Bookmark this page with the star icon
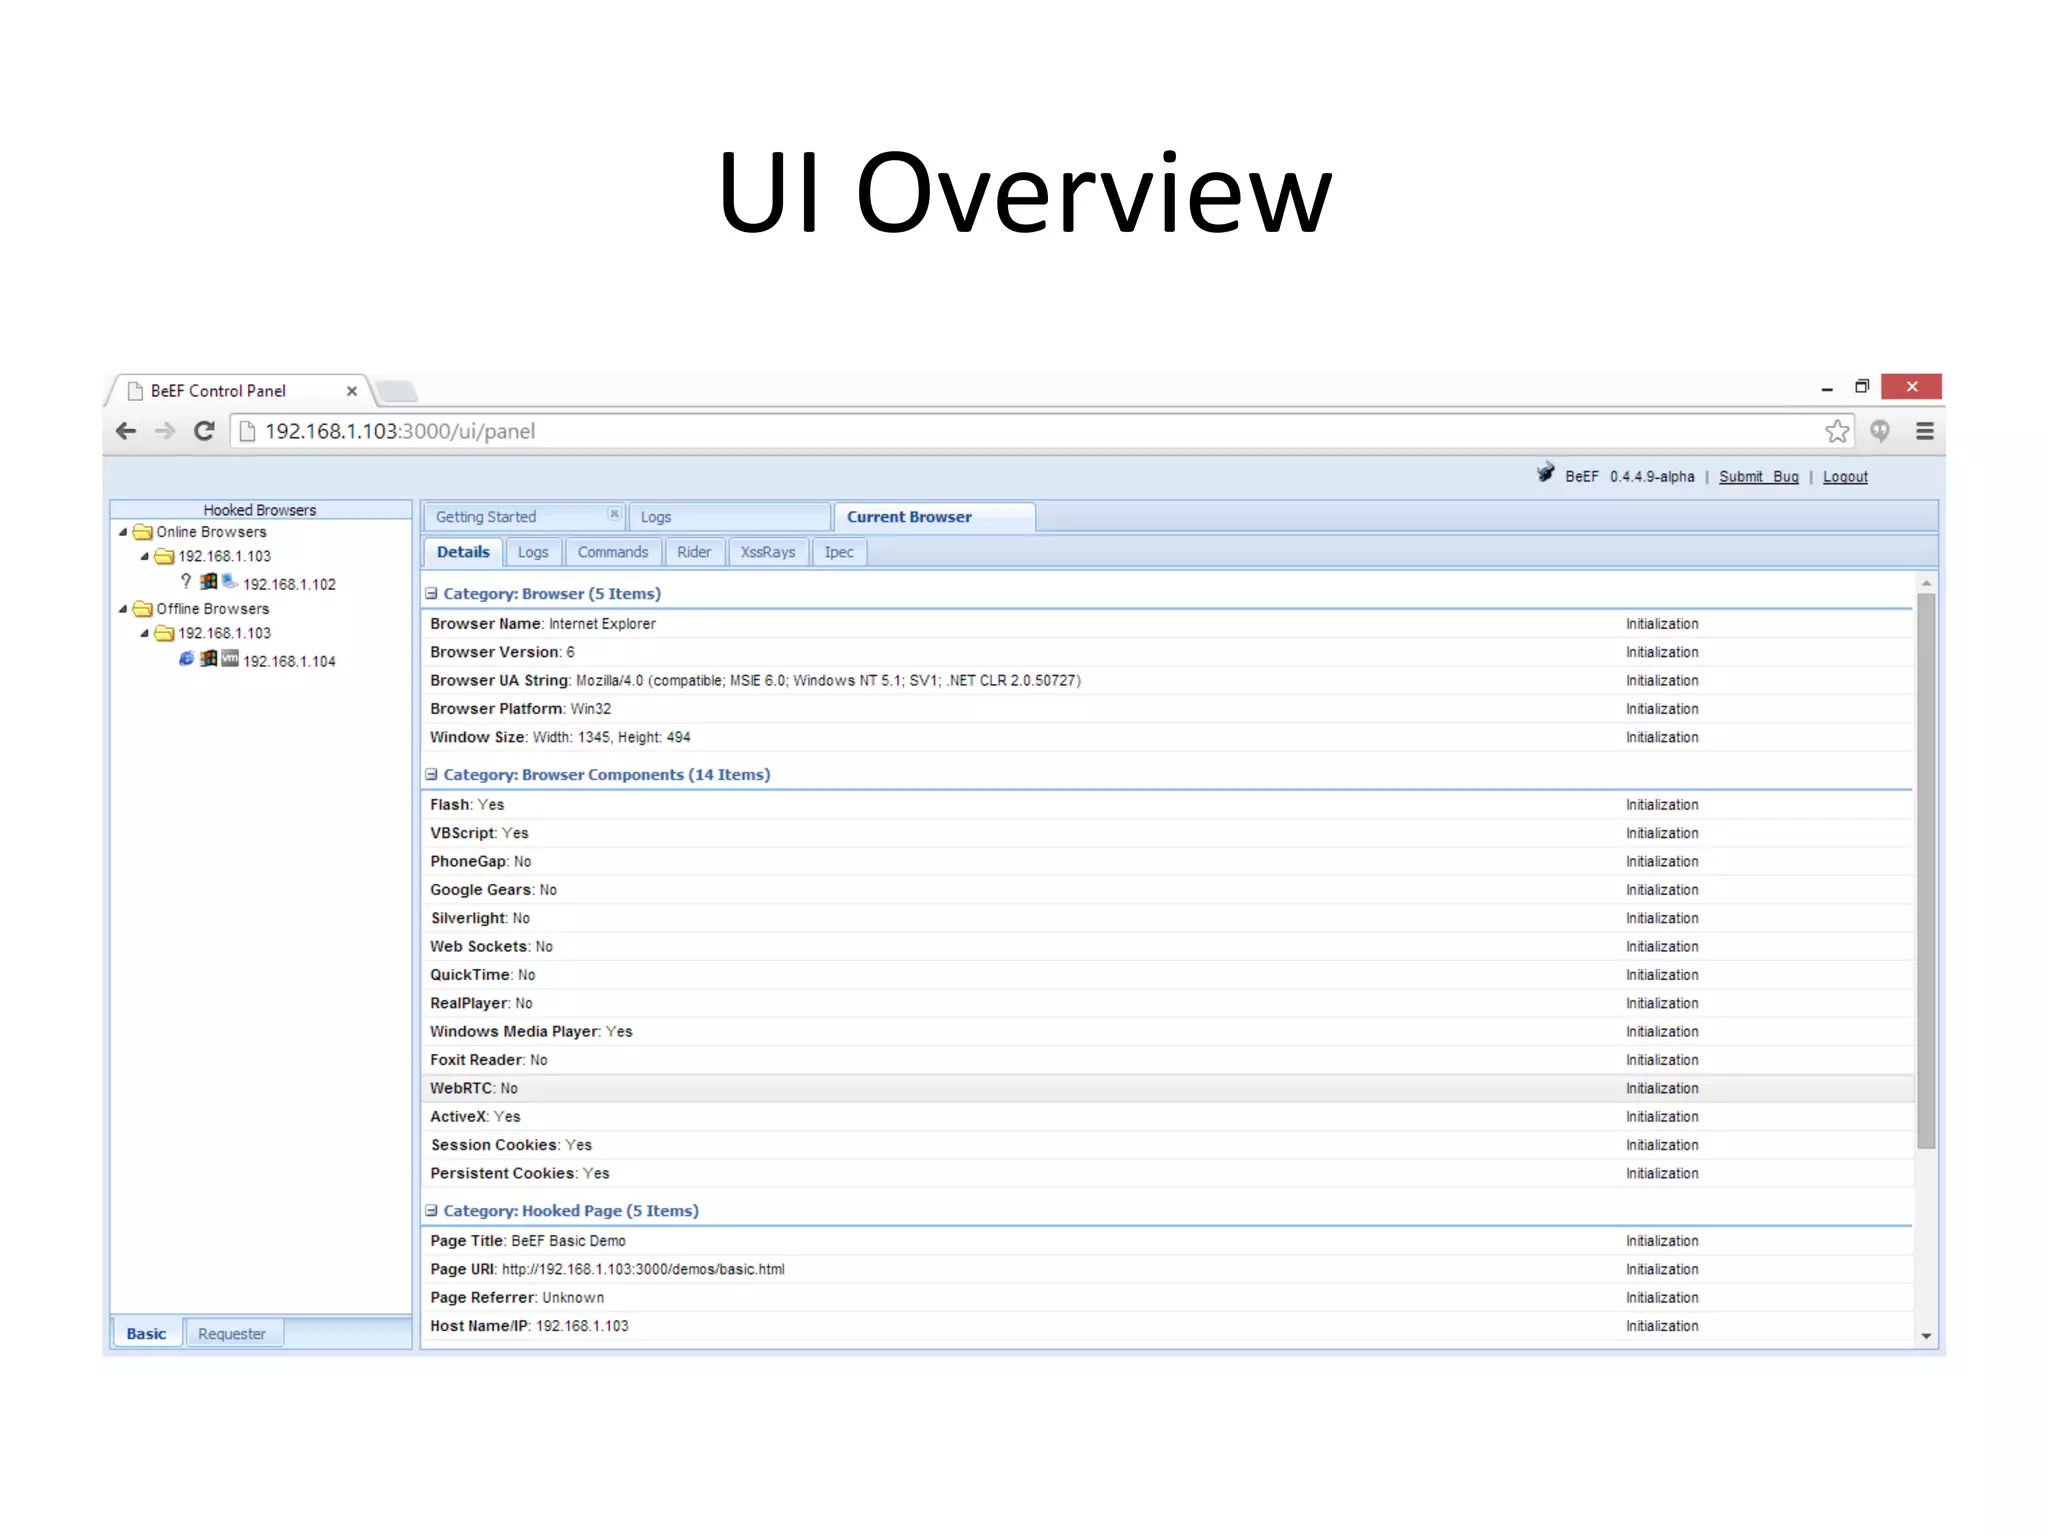This screenshot has height=1536, width=2048. point(1837,431)
